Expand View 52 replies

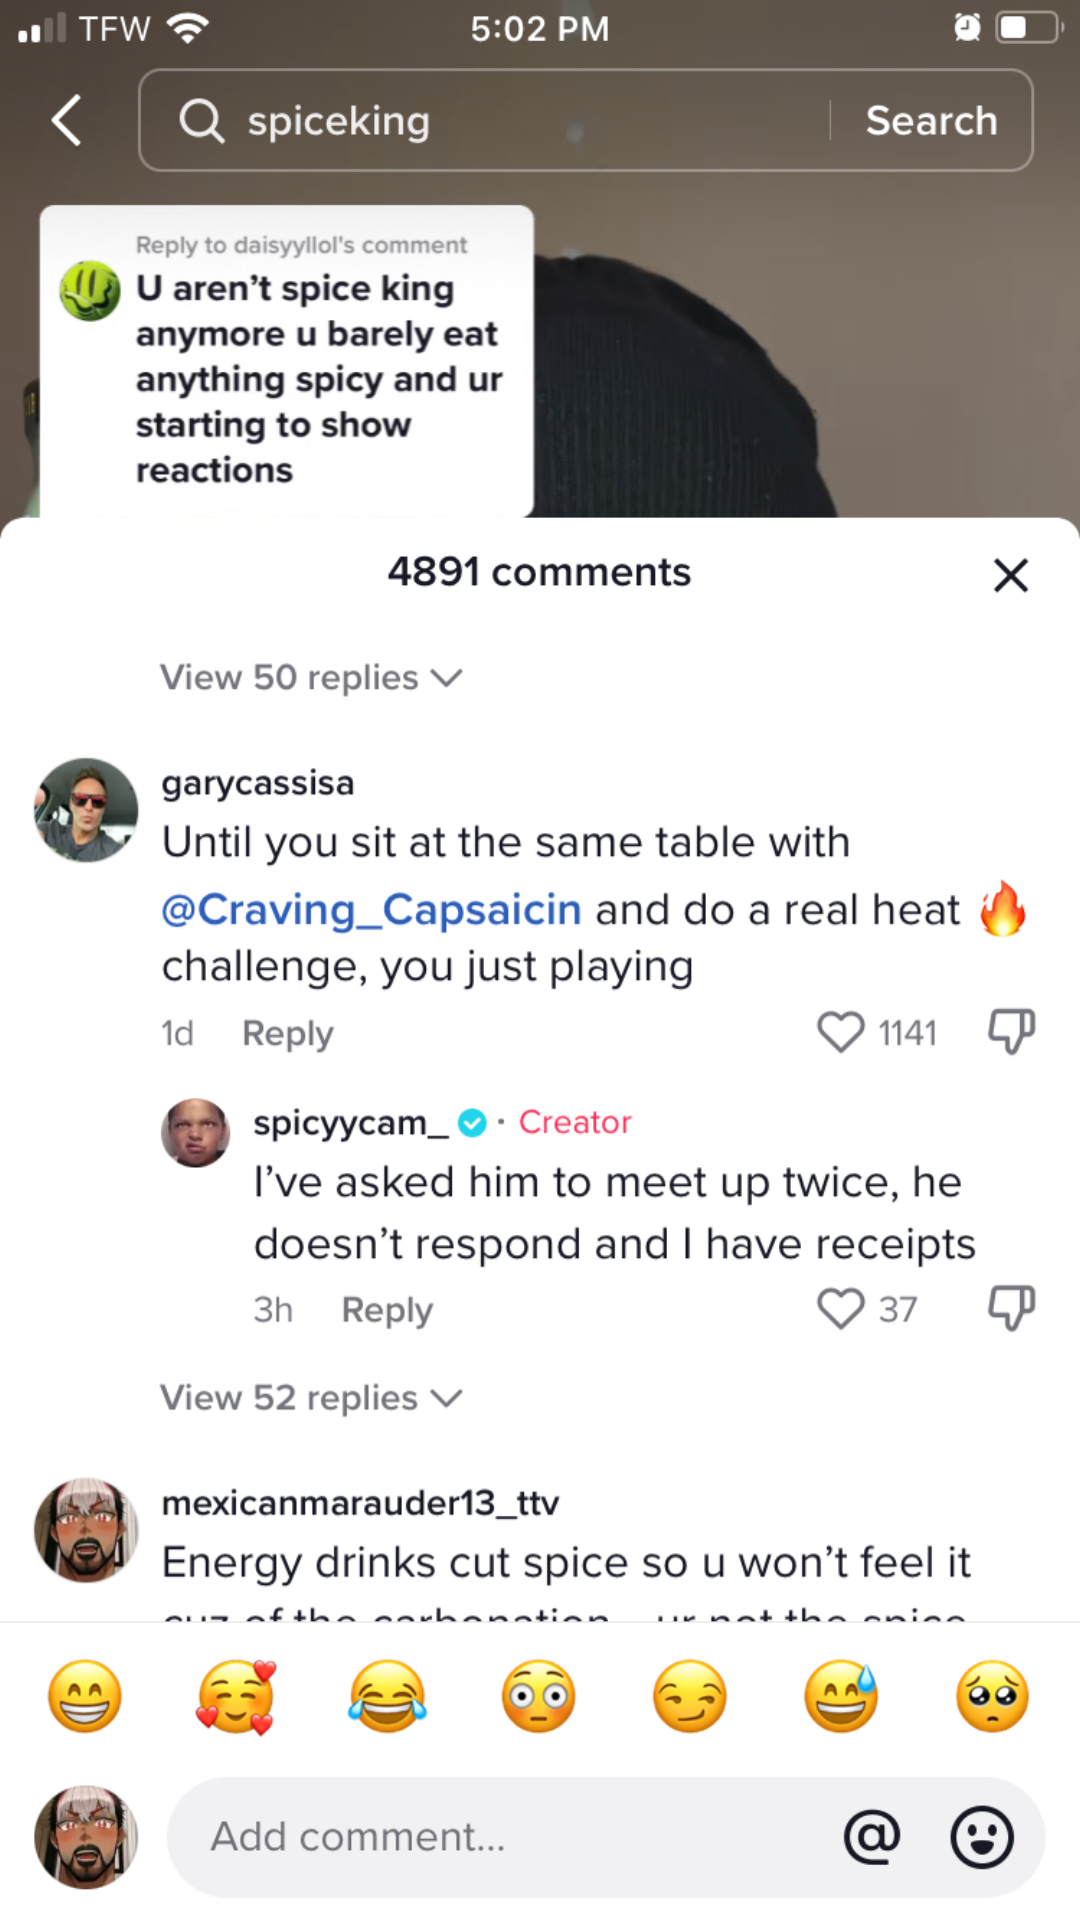coord(310,1398)
